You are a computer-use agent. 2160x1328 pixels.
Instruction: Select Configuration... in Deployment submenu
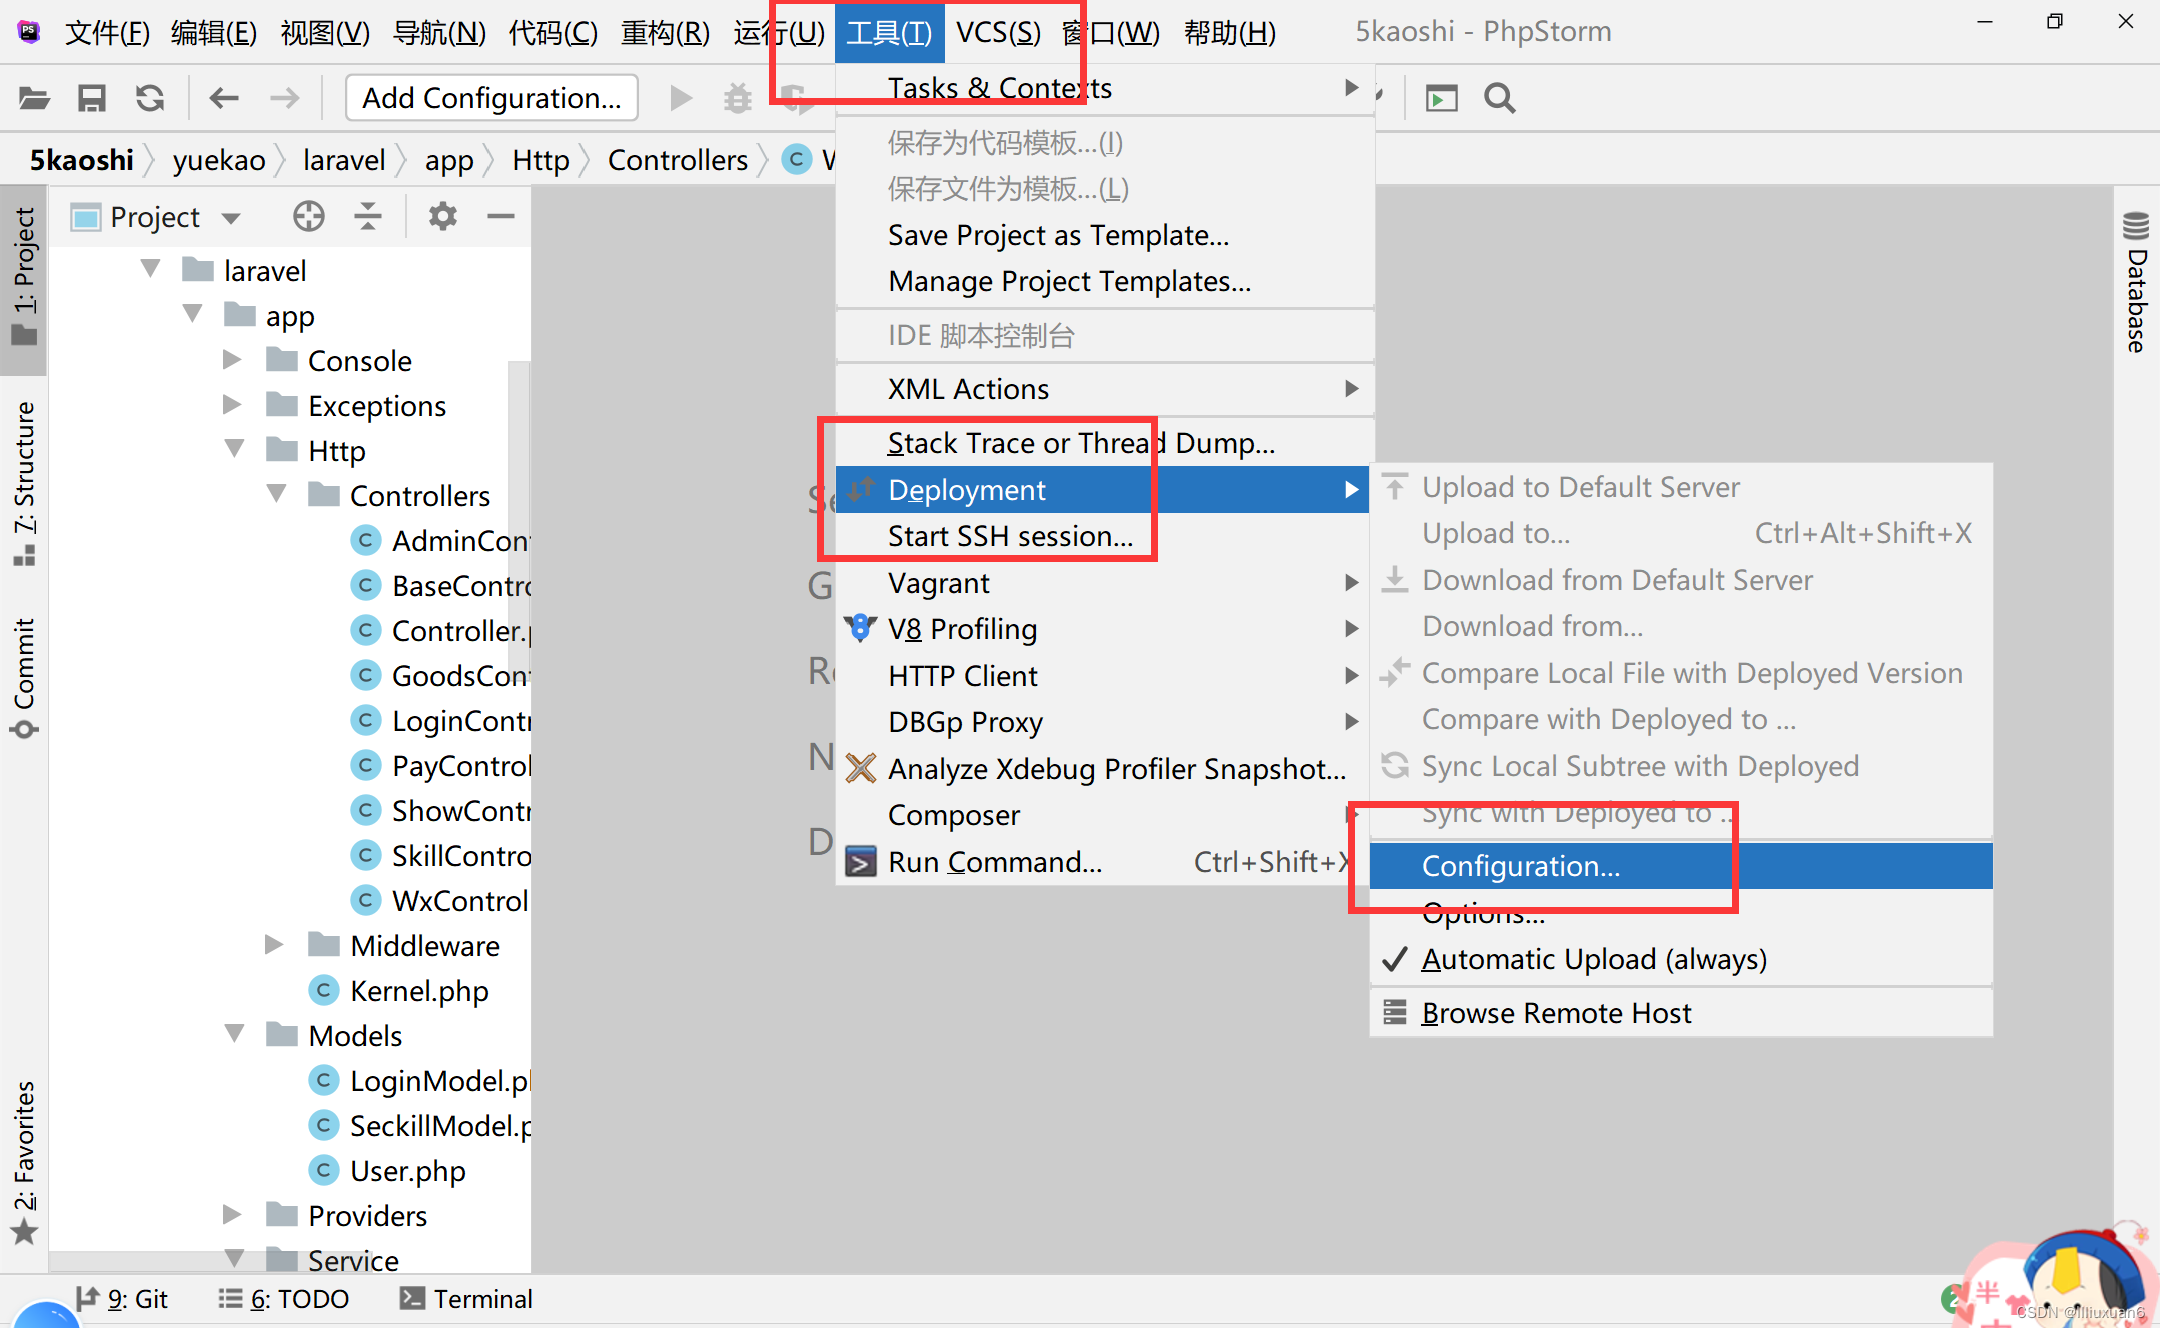point(1520,866)
